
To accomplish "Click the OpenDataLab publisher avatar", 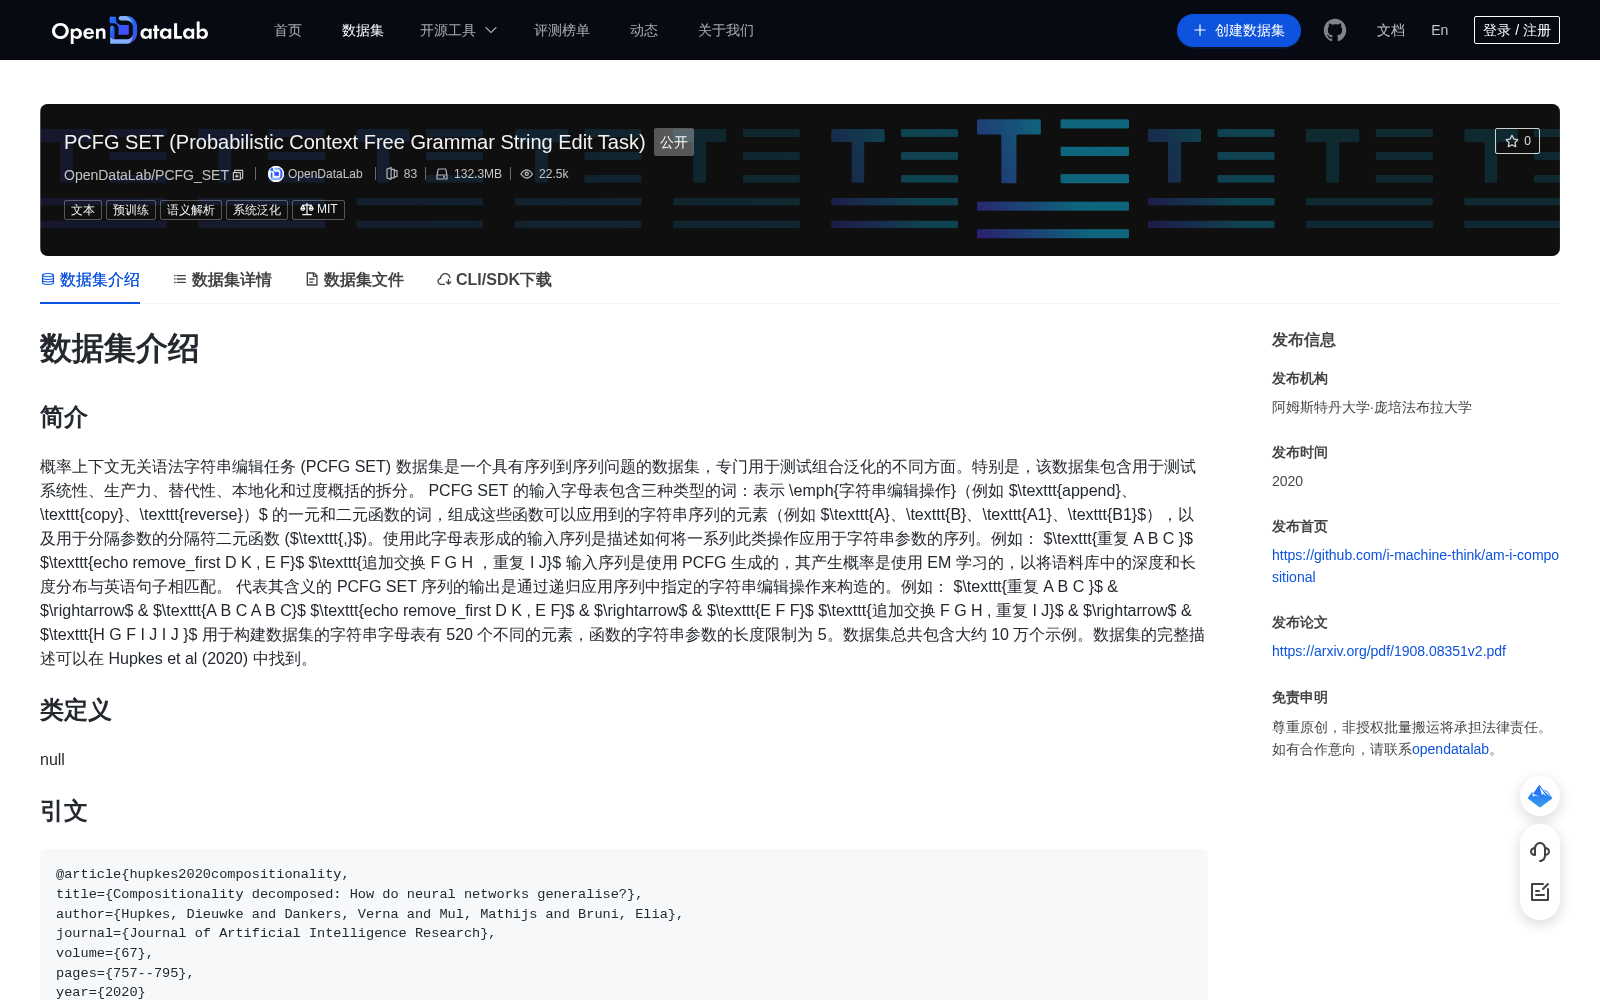I will coord(276,174).
